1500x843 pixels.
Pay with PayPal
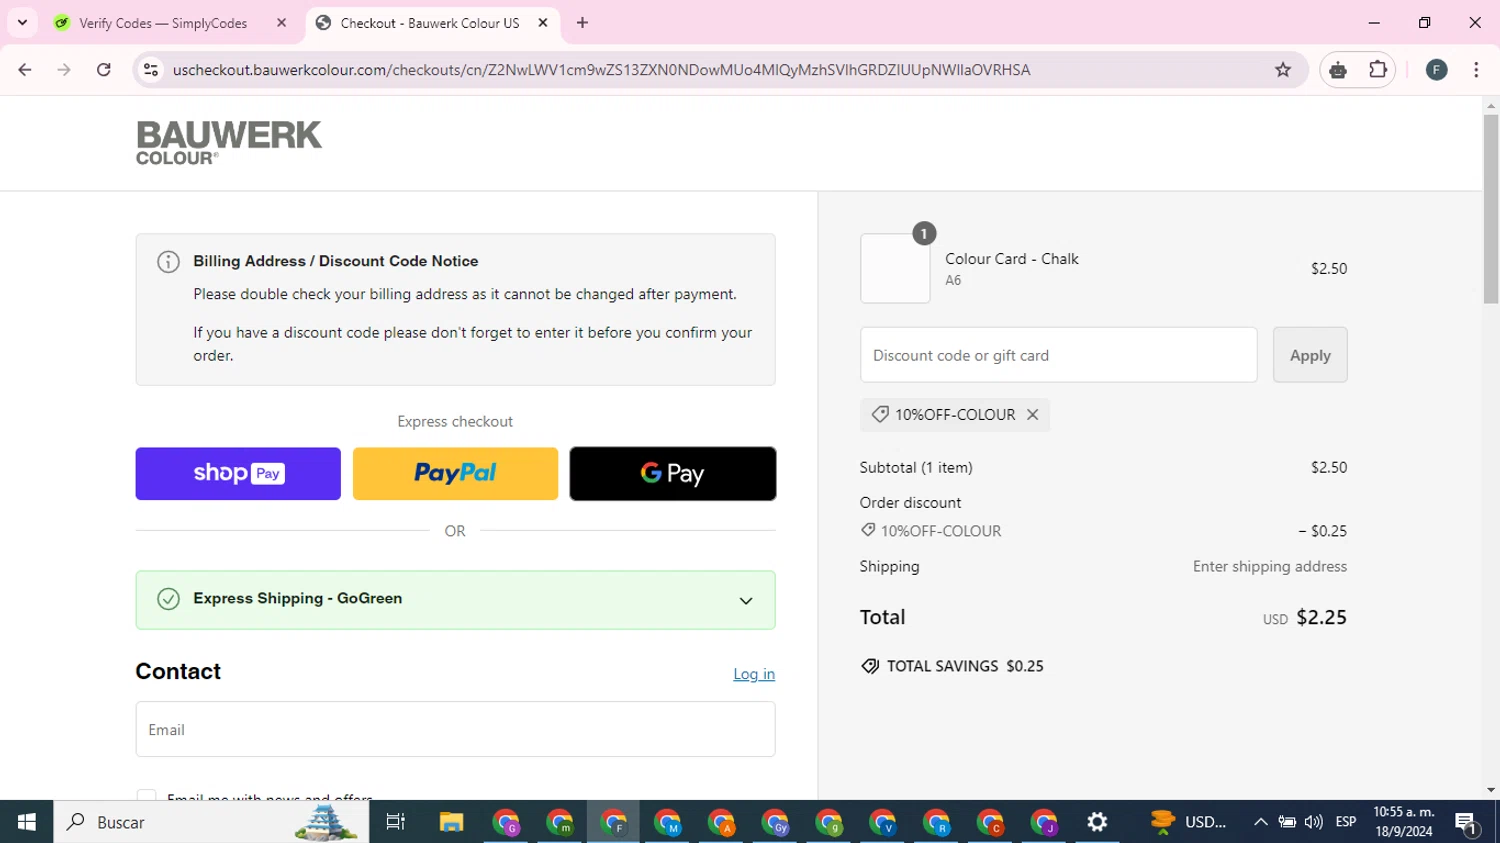pos(455,474)
